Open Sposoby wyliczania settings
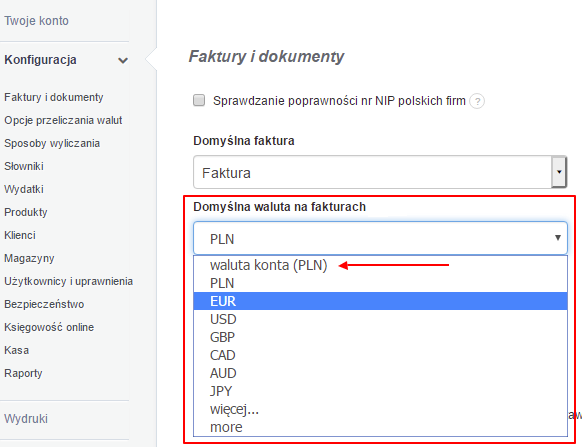Screen dimensions: 582x447 coord(52,143)
